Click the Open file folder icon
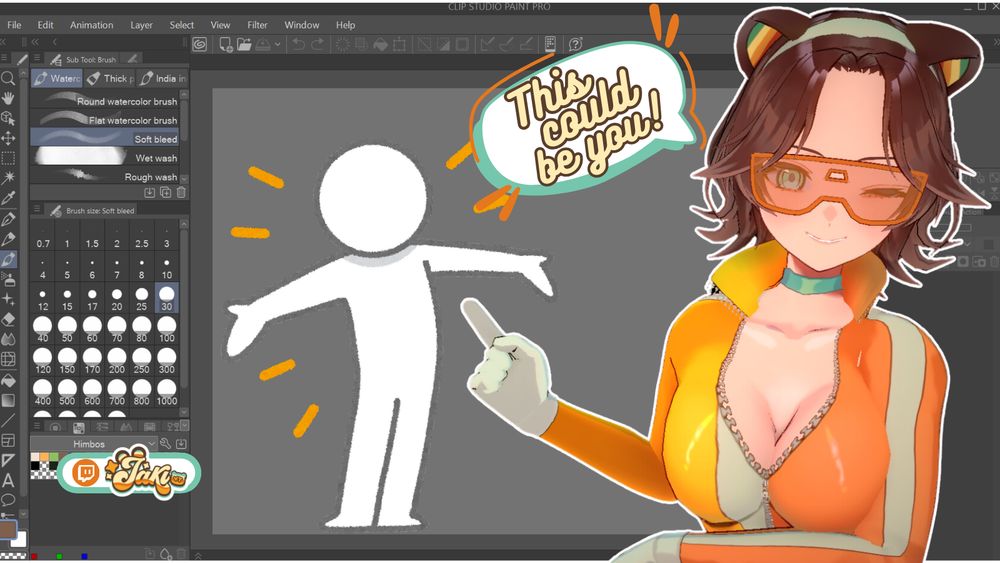 tap(244, 44)
